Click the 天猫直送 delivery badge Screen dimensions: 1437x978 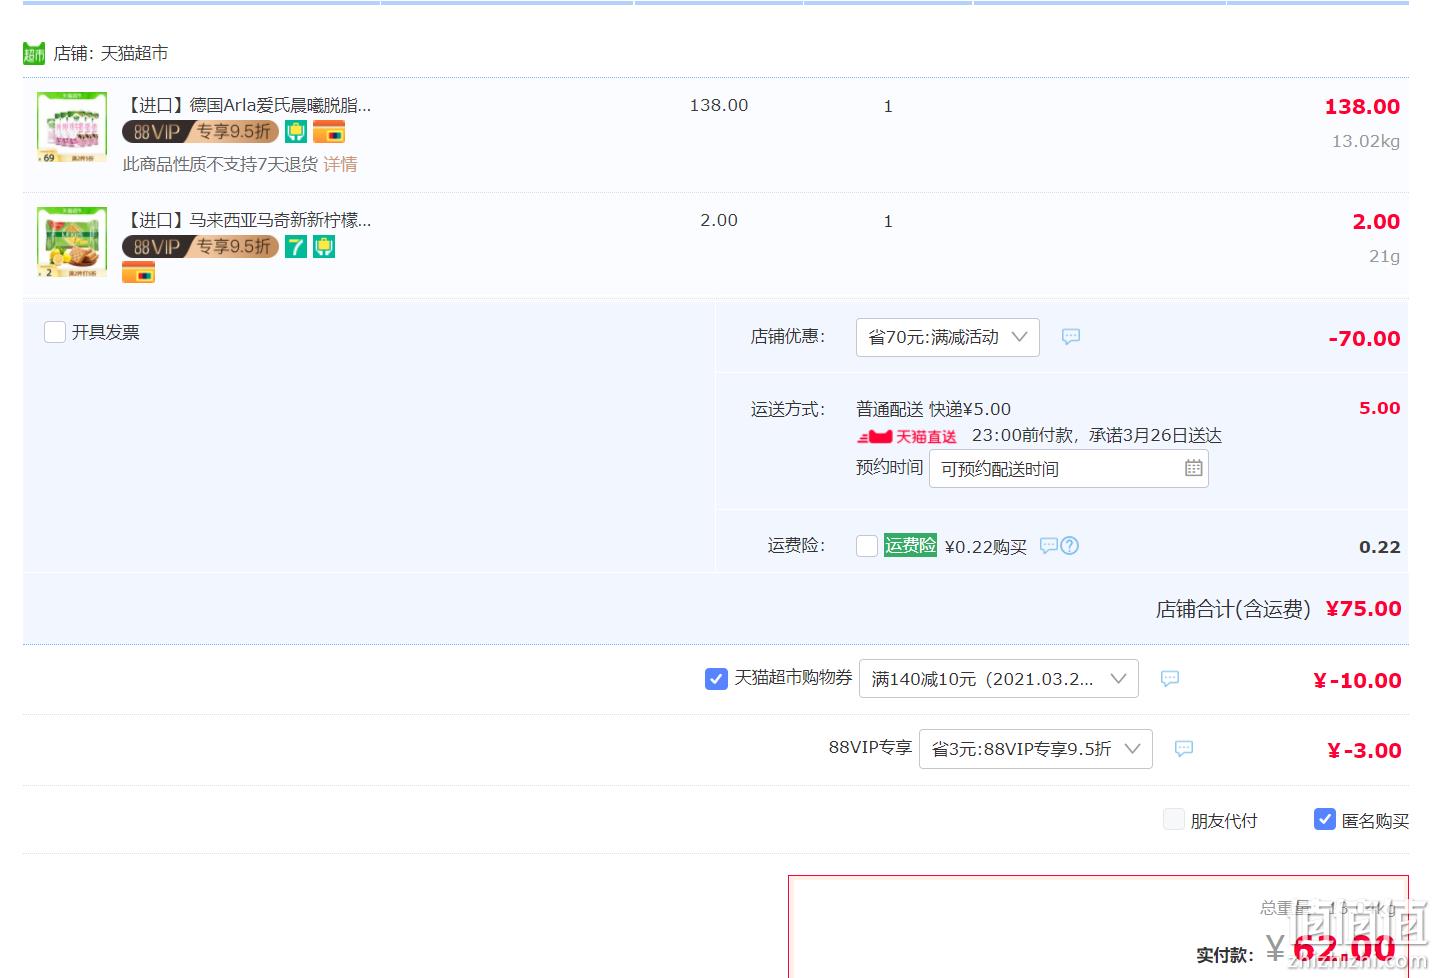point(907,437)
